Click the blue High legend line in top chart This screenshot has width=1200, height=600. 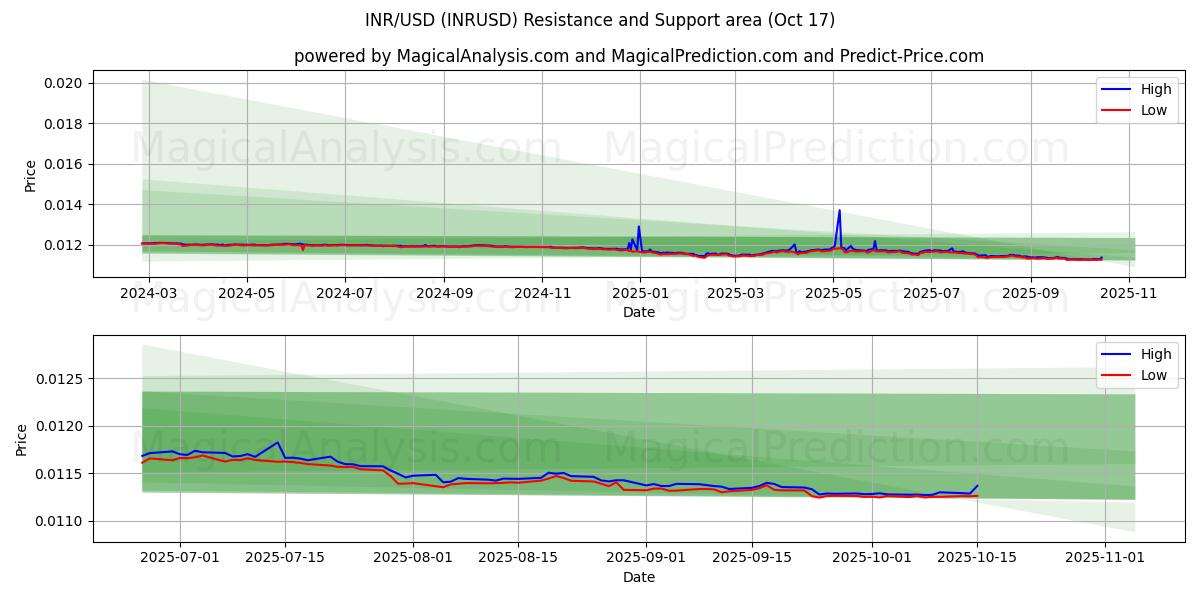(1116, 89)
